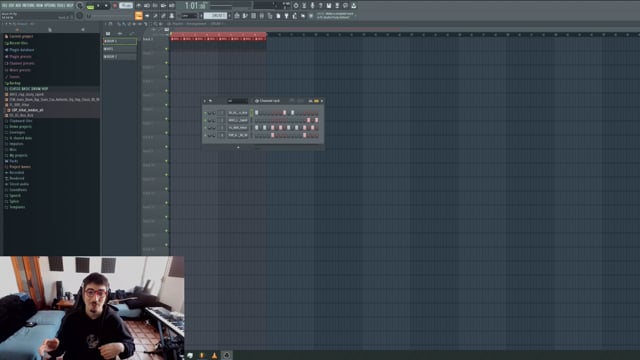Select the first channel via its green selector

point(251,113)
